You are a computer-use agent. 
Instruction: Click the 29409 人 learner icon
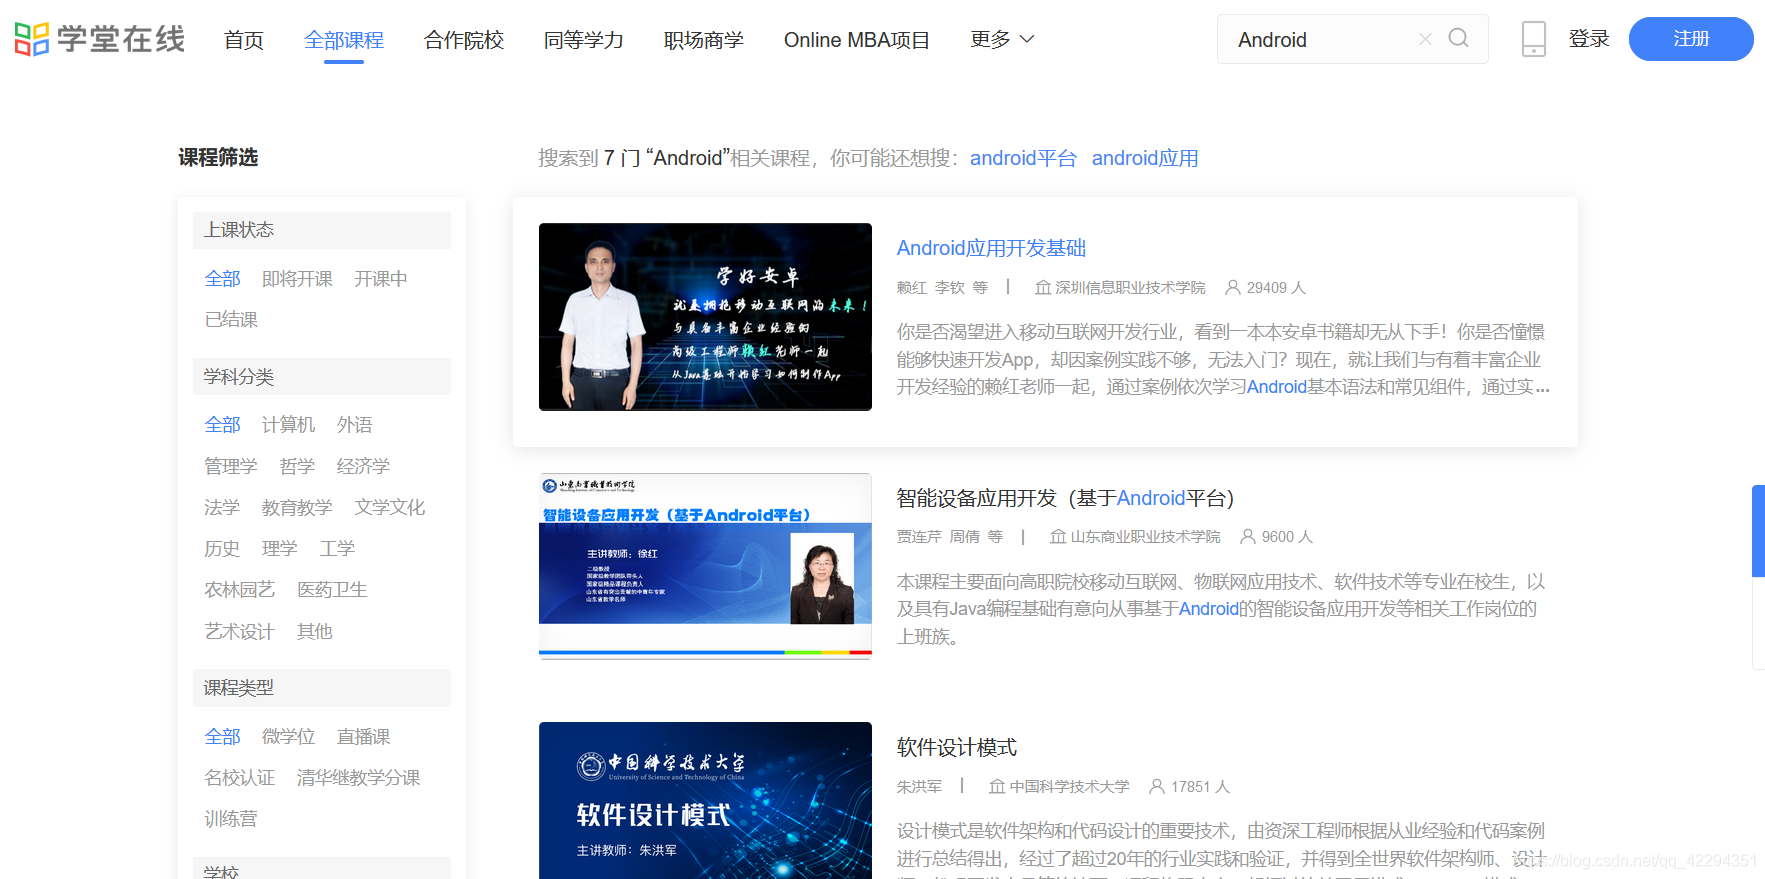[x=1233, y=288]
